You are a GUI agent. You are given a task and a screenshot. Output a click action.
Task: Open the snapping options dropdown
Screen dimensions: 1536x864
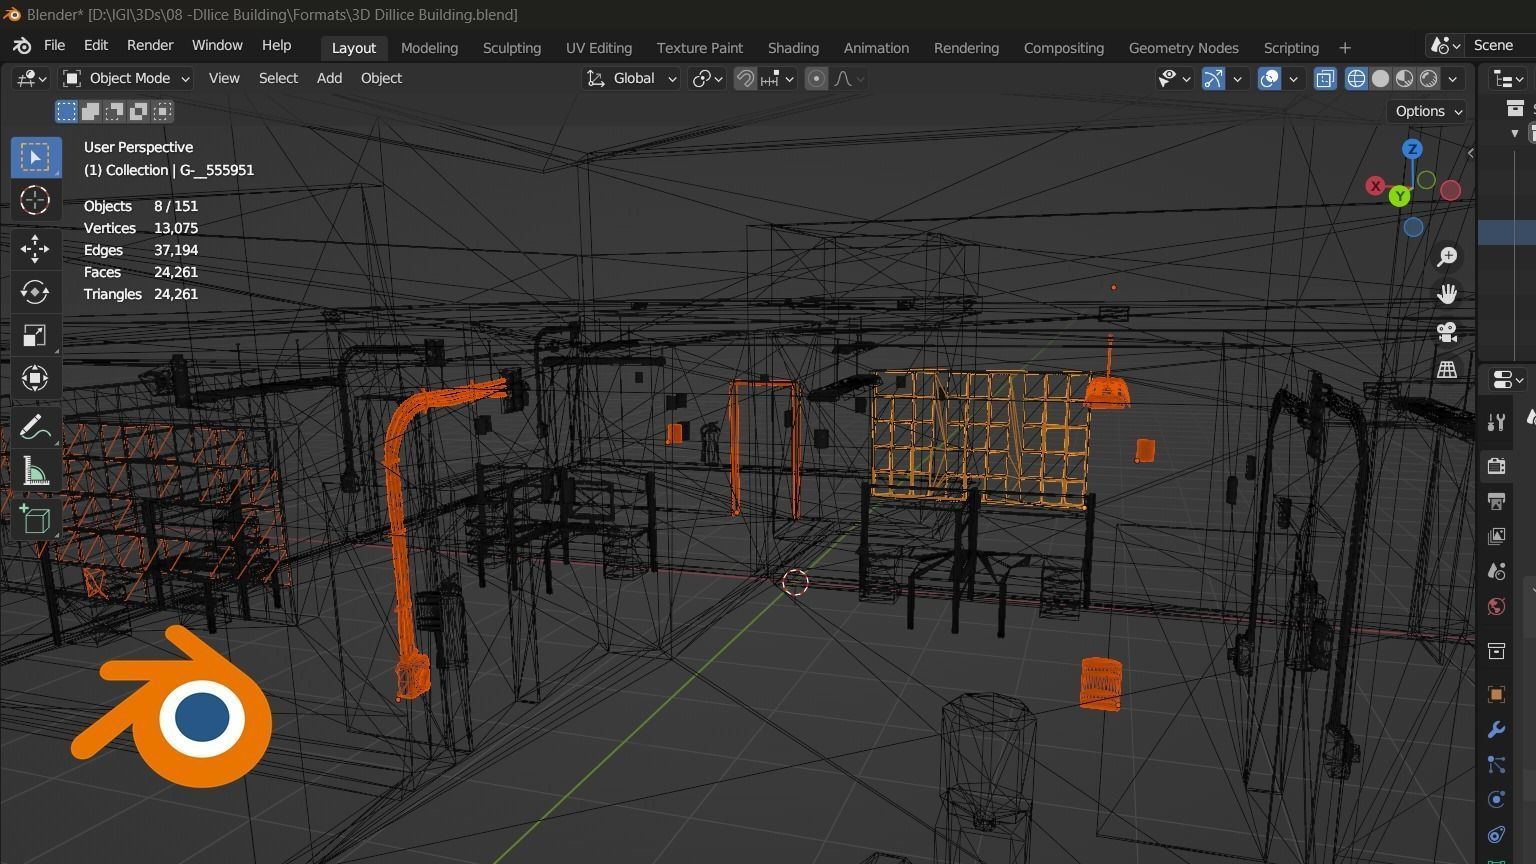pyautogui.click(x=778, y=78)
